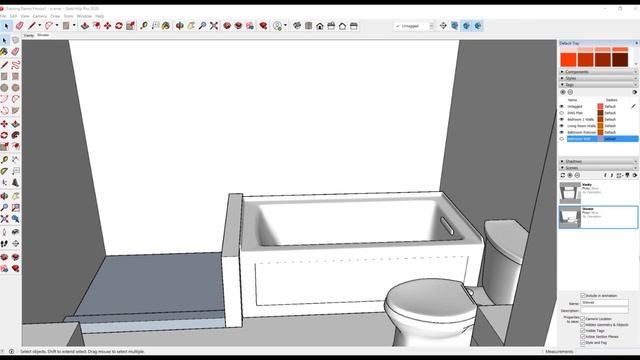Pick the Eraser tool in top toolbar

pyautogui.click(x=19, y=26)
